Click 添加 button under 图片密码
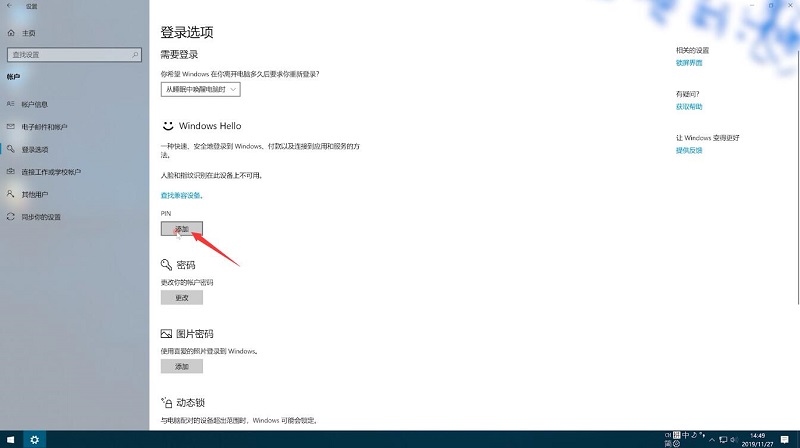The width and height of the screenshot is (800, 448). tap(182, 366)
